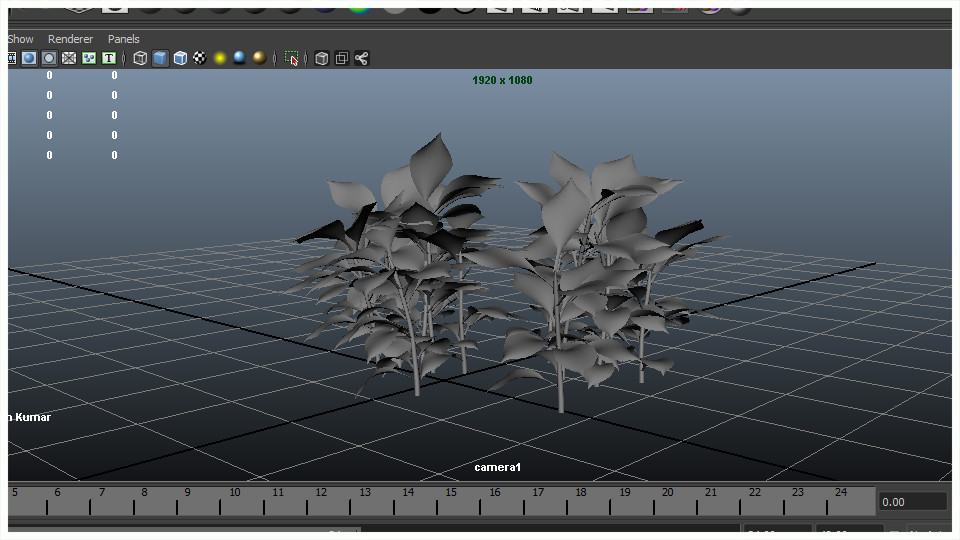
Task: Enable wireframe display mode
Action: point(140,58)
